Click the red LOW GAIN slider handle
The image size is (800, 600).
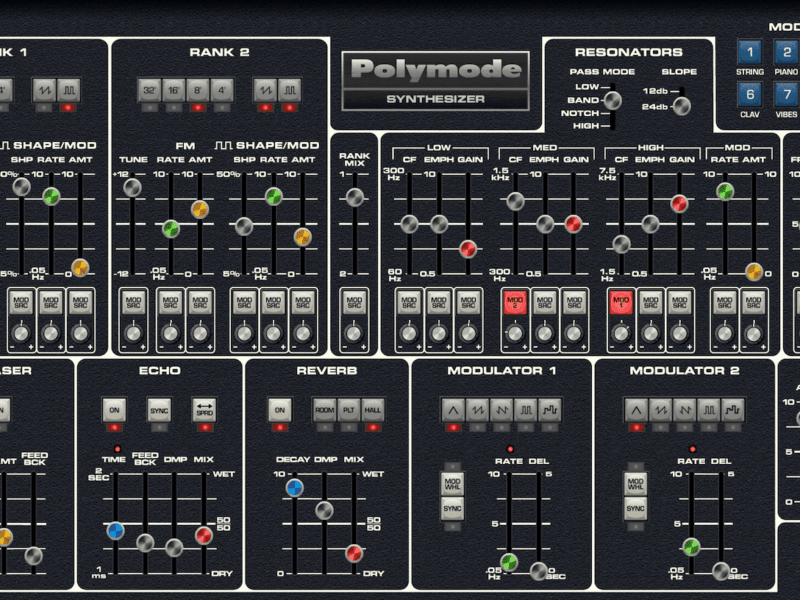(x=468, y=249)
